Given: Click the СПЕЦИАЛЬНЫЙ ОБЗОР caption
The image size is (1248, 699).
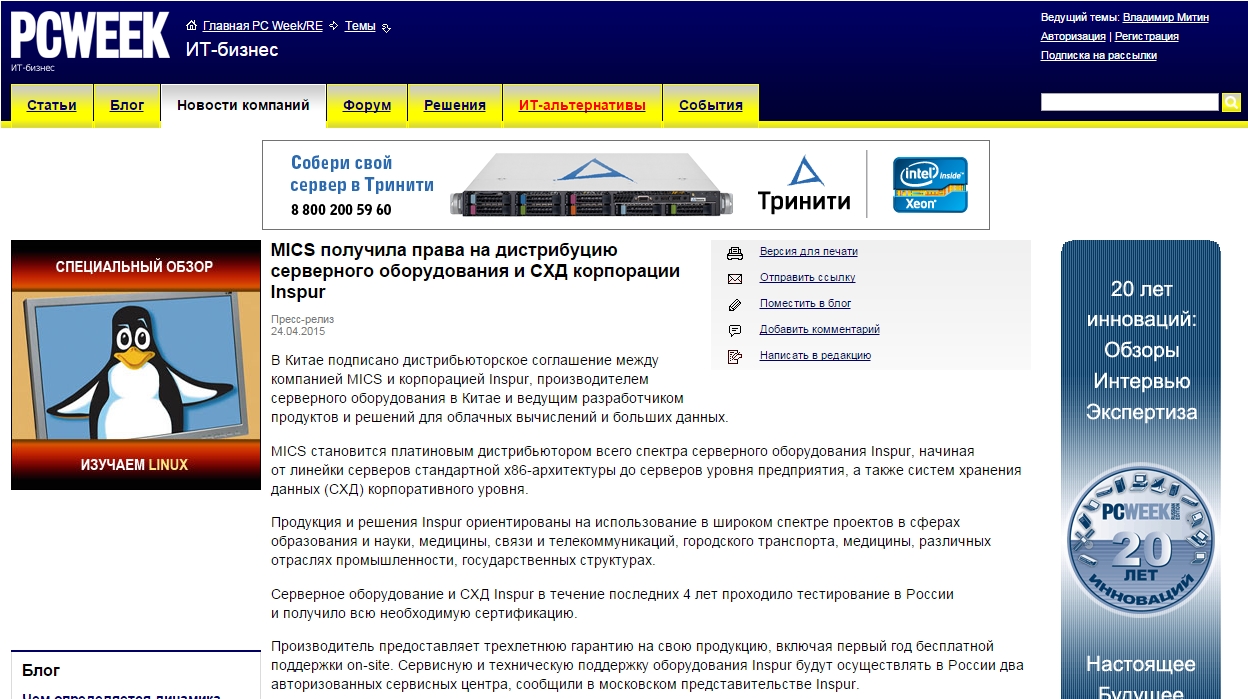Looking at the screenshot, I should [135, 267].
